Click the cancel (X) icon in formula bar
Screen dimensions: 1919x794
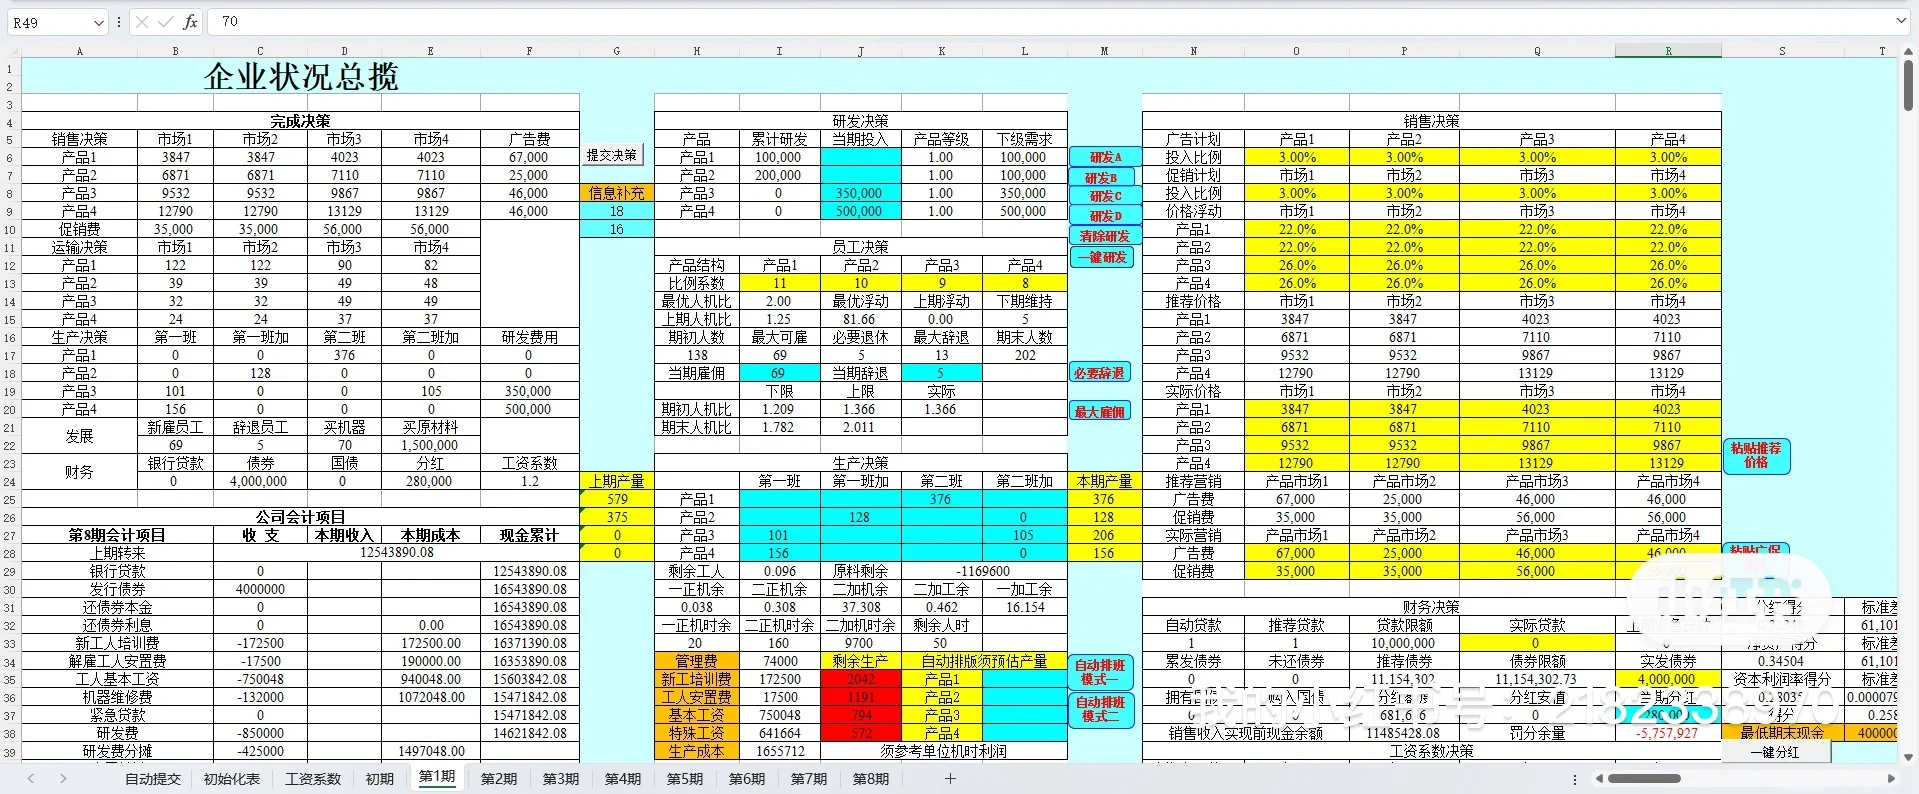[x=143, y=22]
